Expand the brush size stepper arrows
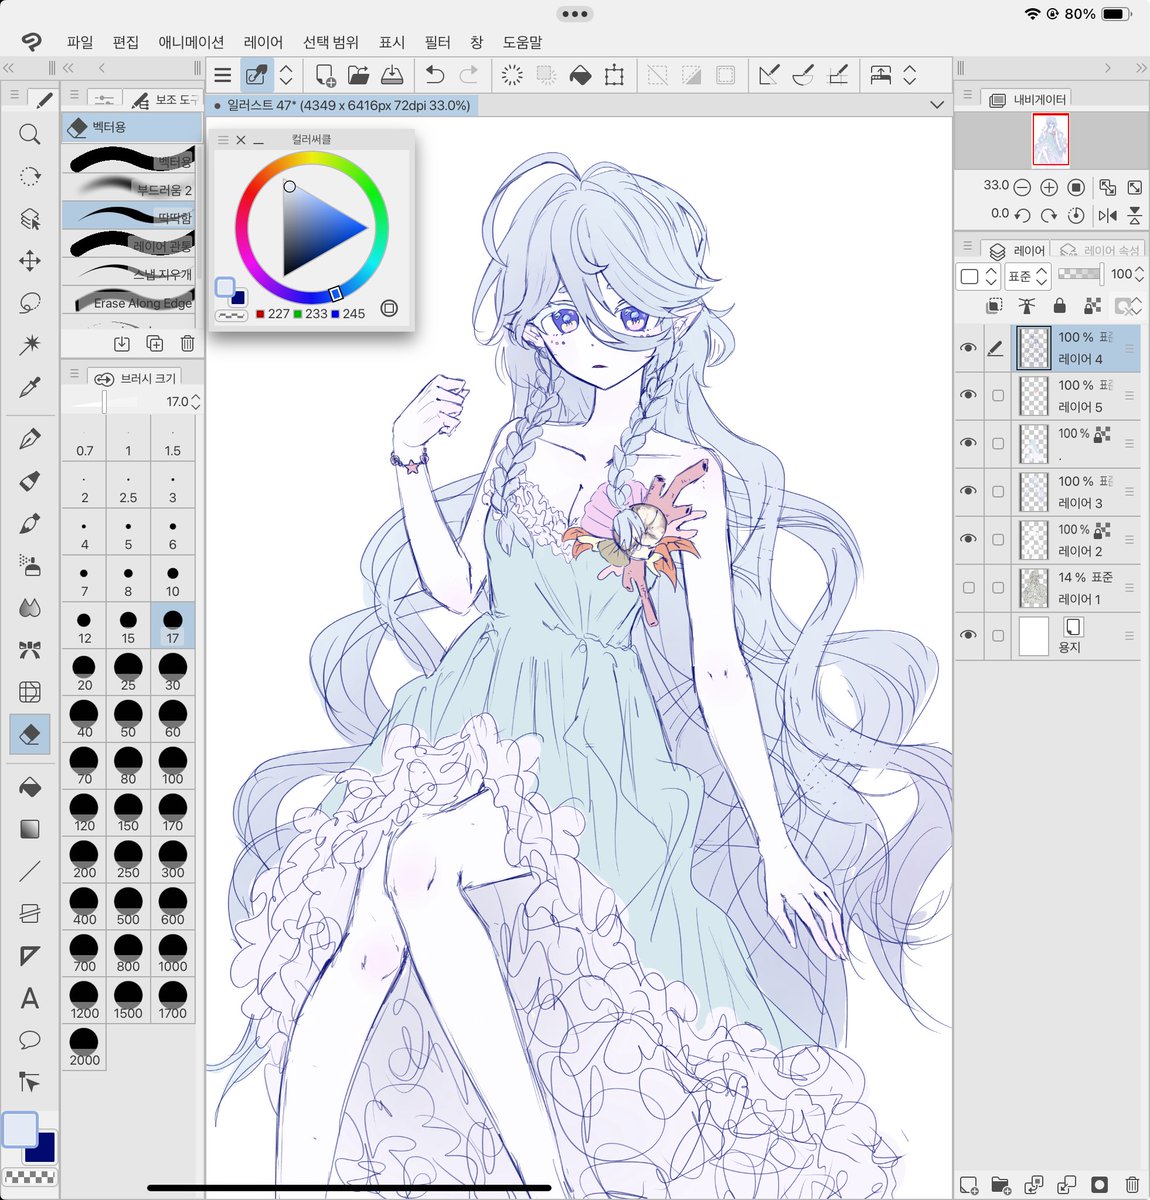Screen dimensions: 1150x1200 click(x=196, y=401)
